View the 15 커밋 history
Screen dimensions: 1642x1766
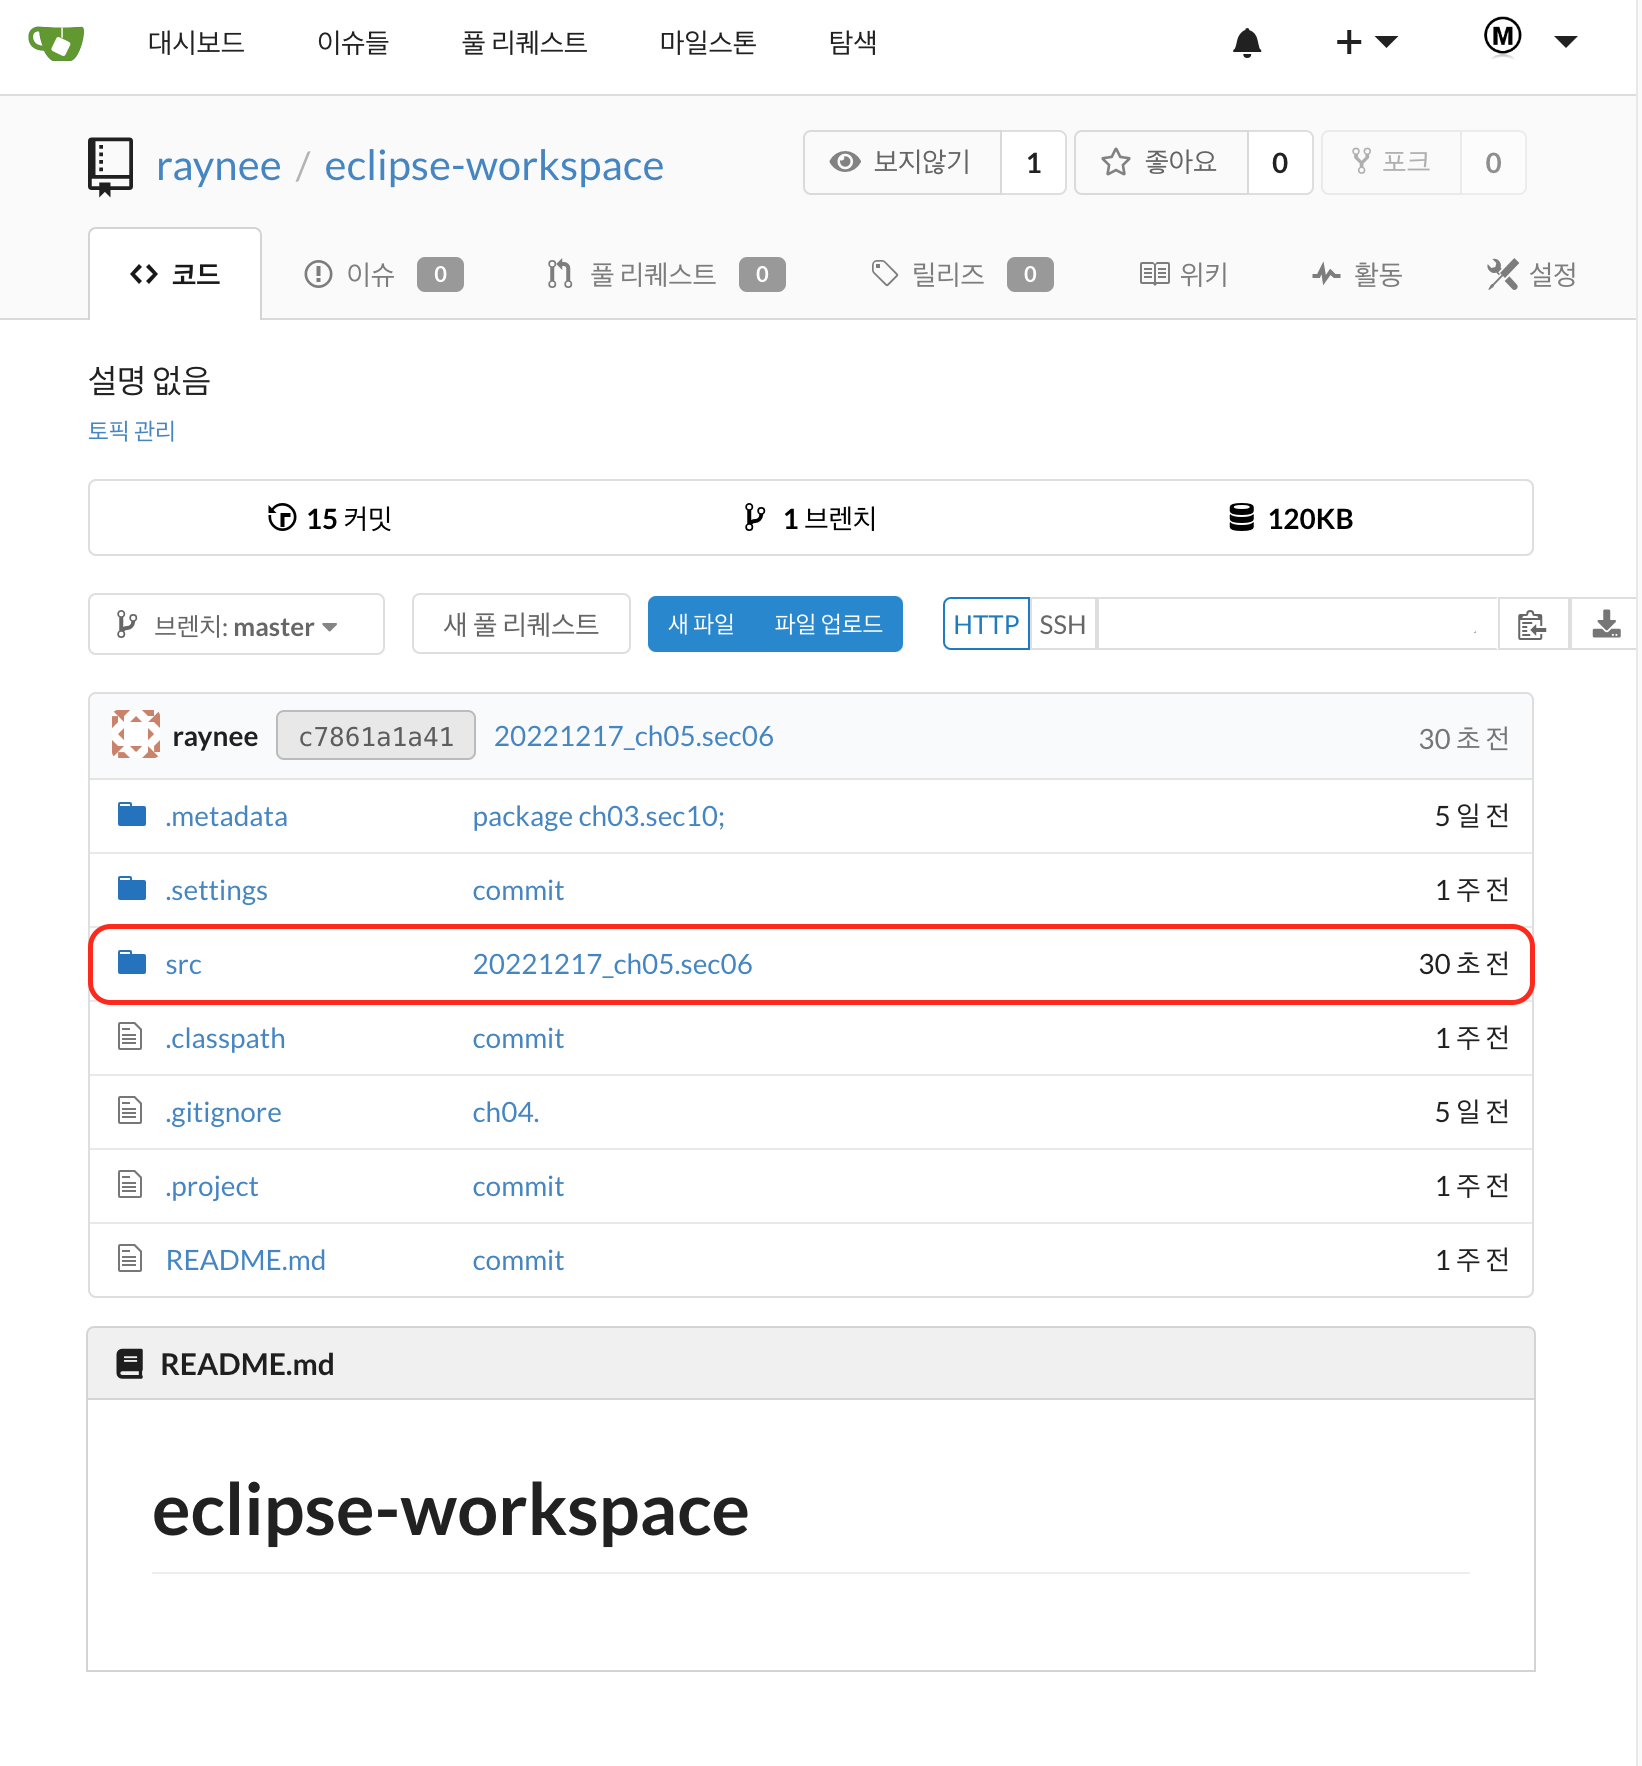pyautogui.click(x=329, y=518)
